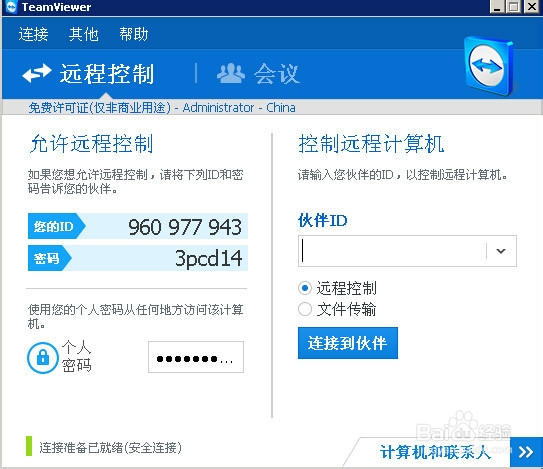Minimize the TeamViewer window
This screenshot has width=543, height=469.
pyautogui.click(x=497, y=6)
